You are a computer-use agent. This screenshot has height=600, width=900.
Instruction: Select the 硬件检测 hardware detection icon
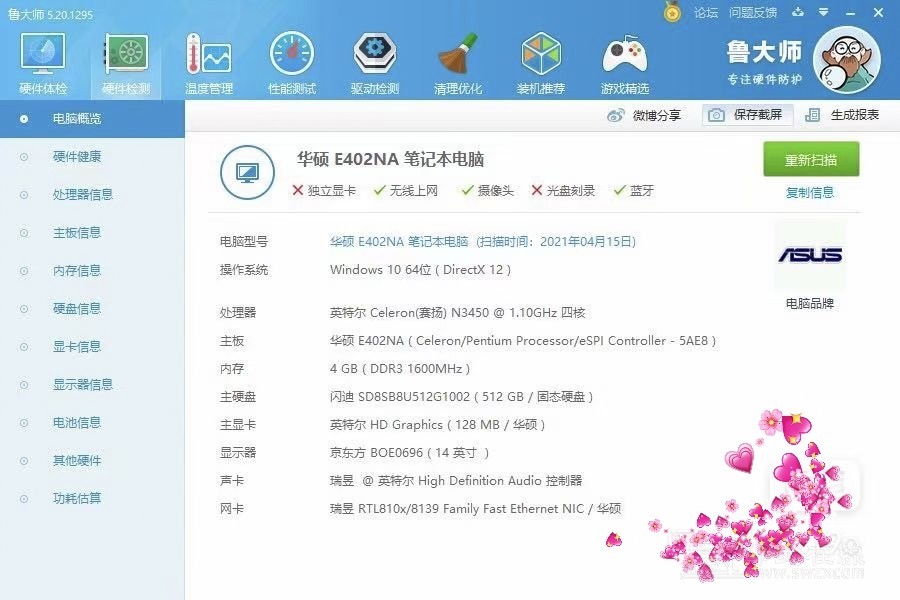(x=126, y=62)
